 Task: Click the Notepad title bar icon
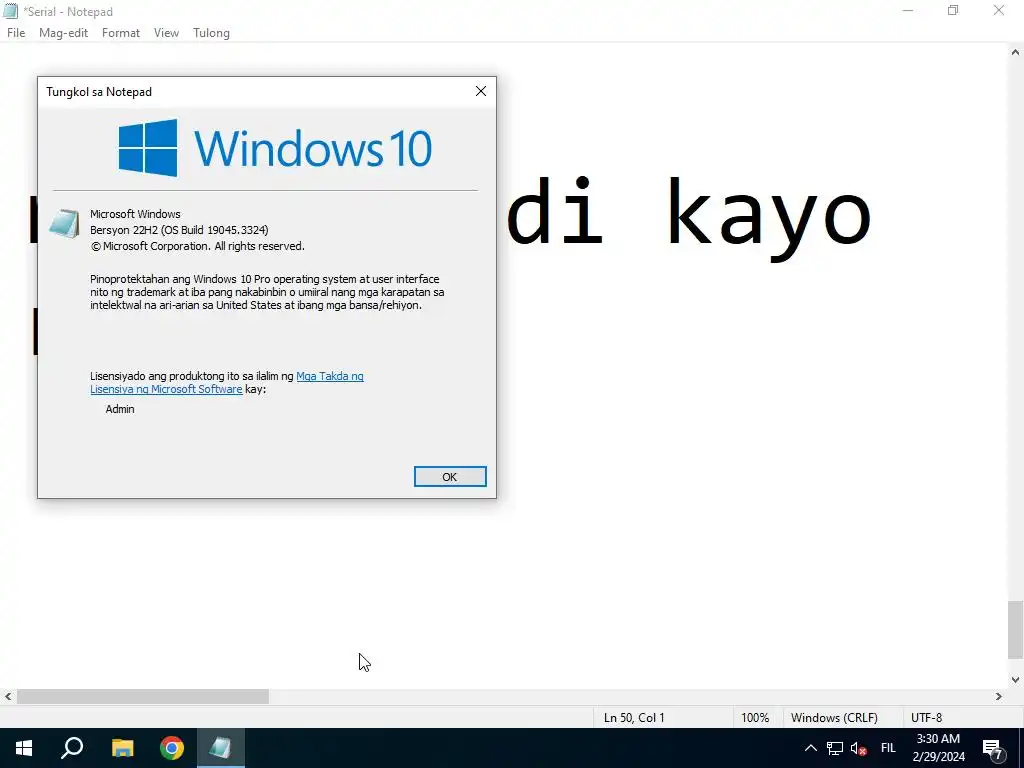[10, 11]
